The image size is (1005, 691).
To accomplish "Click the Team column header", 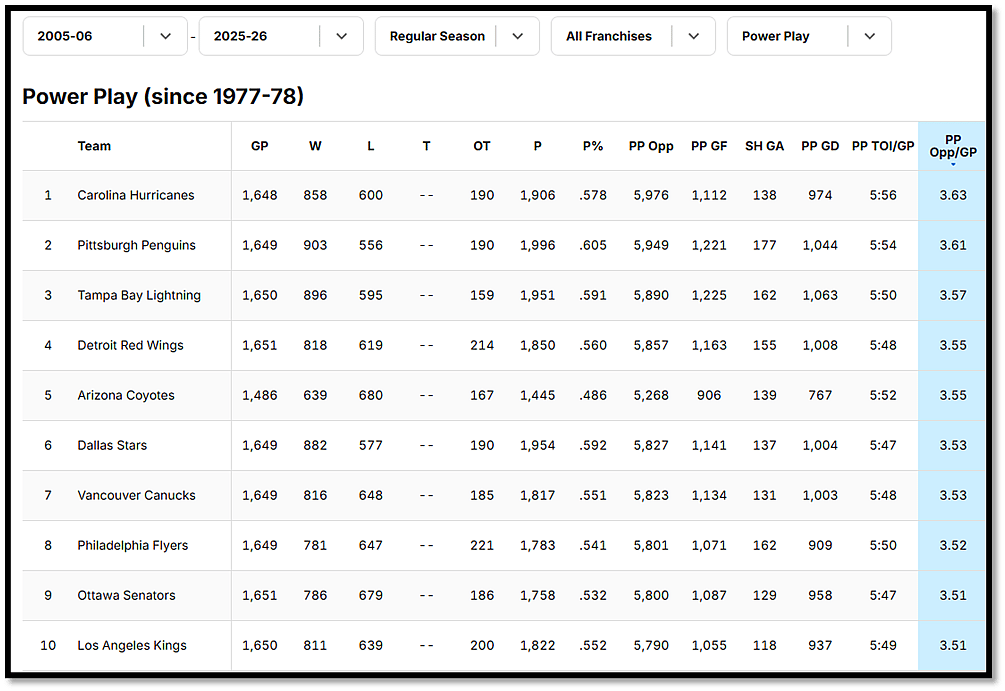I will coord(94,146).
